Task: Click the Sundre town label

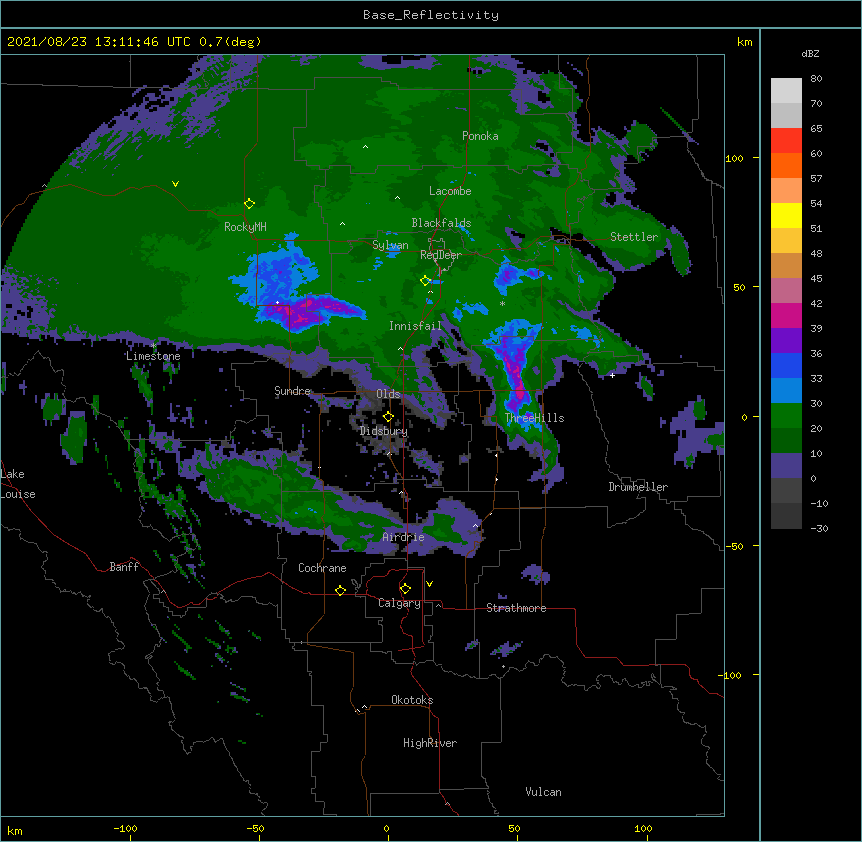Action: [x=292, y=391]
